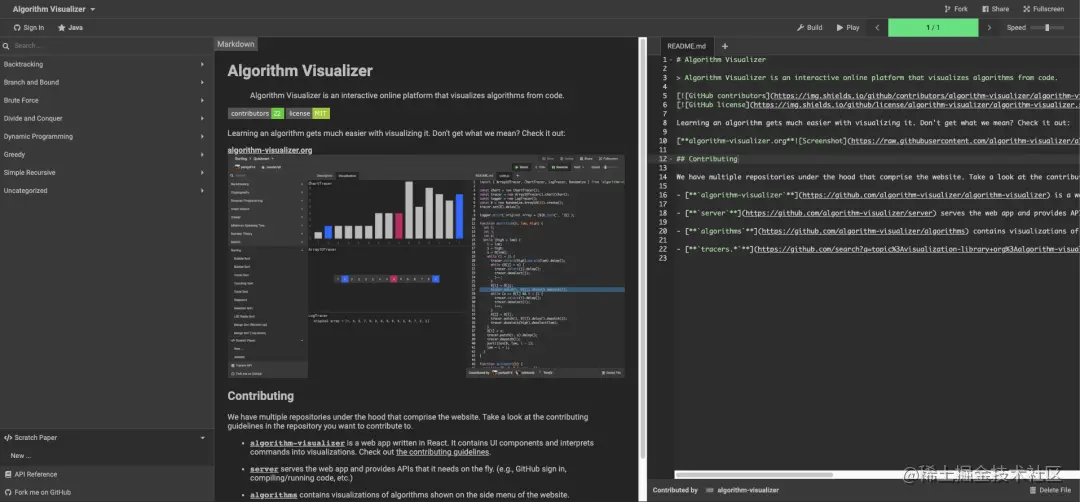The image size is (1080, 502).
Task: Open the Algorithm Visualizer title dropdown
Action: [x=54, y=9]
